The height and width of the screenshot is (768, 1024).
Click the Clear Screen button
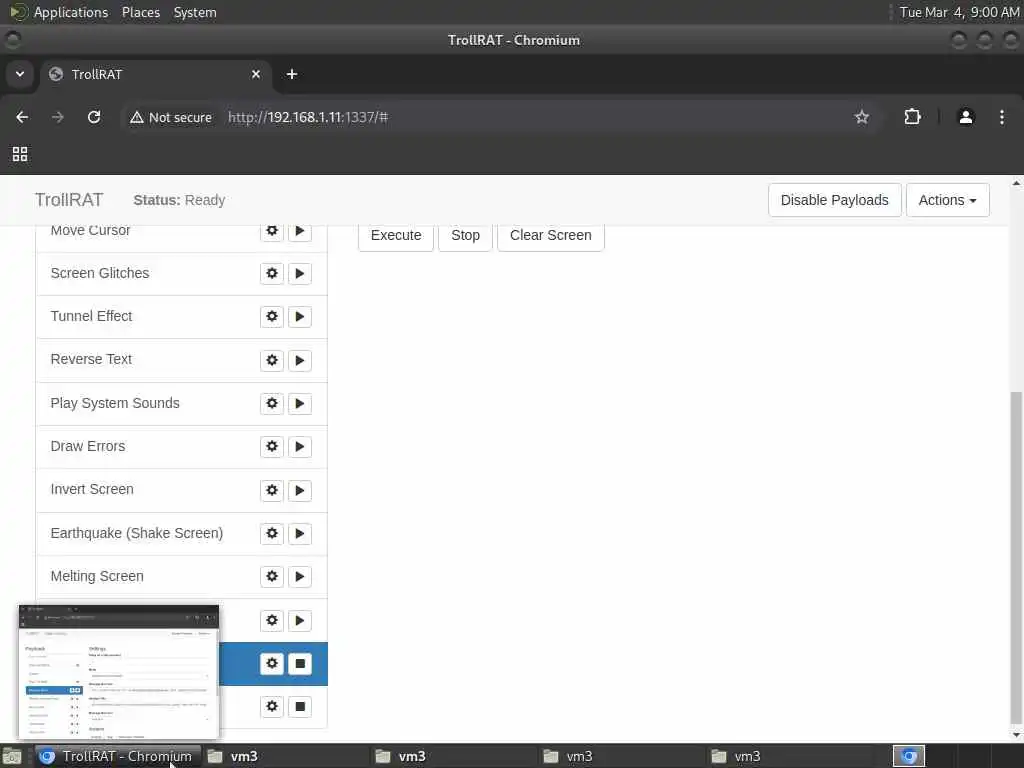pyautogui.click(x=551, y=236)
